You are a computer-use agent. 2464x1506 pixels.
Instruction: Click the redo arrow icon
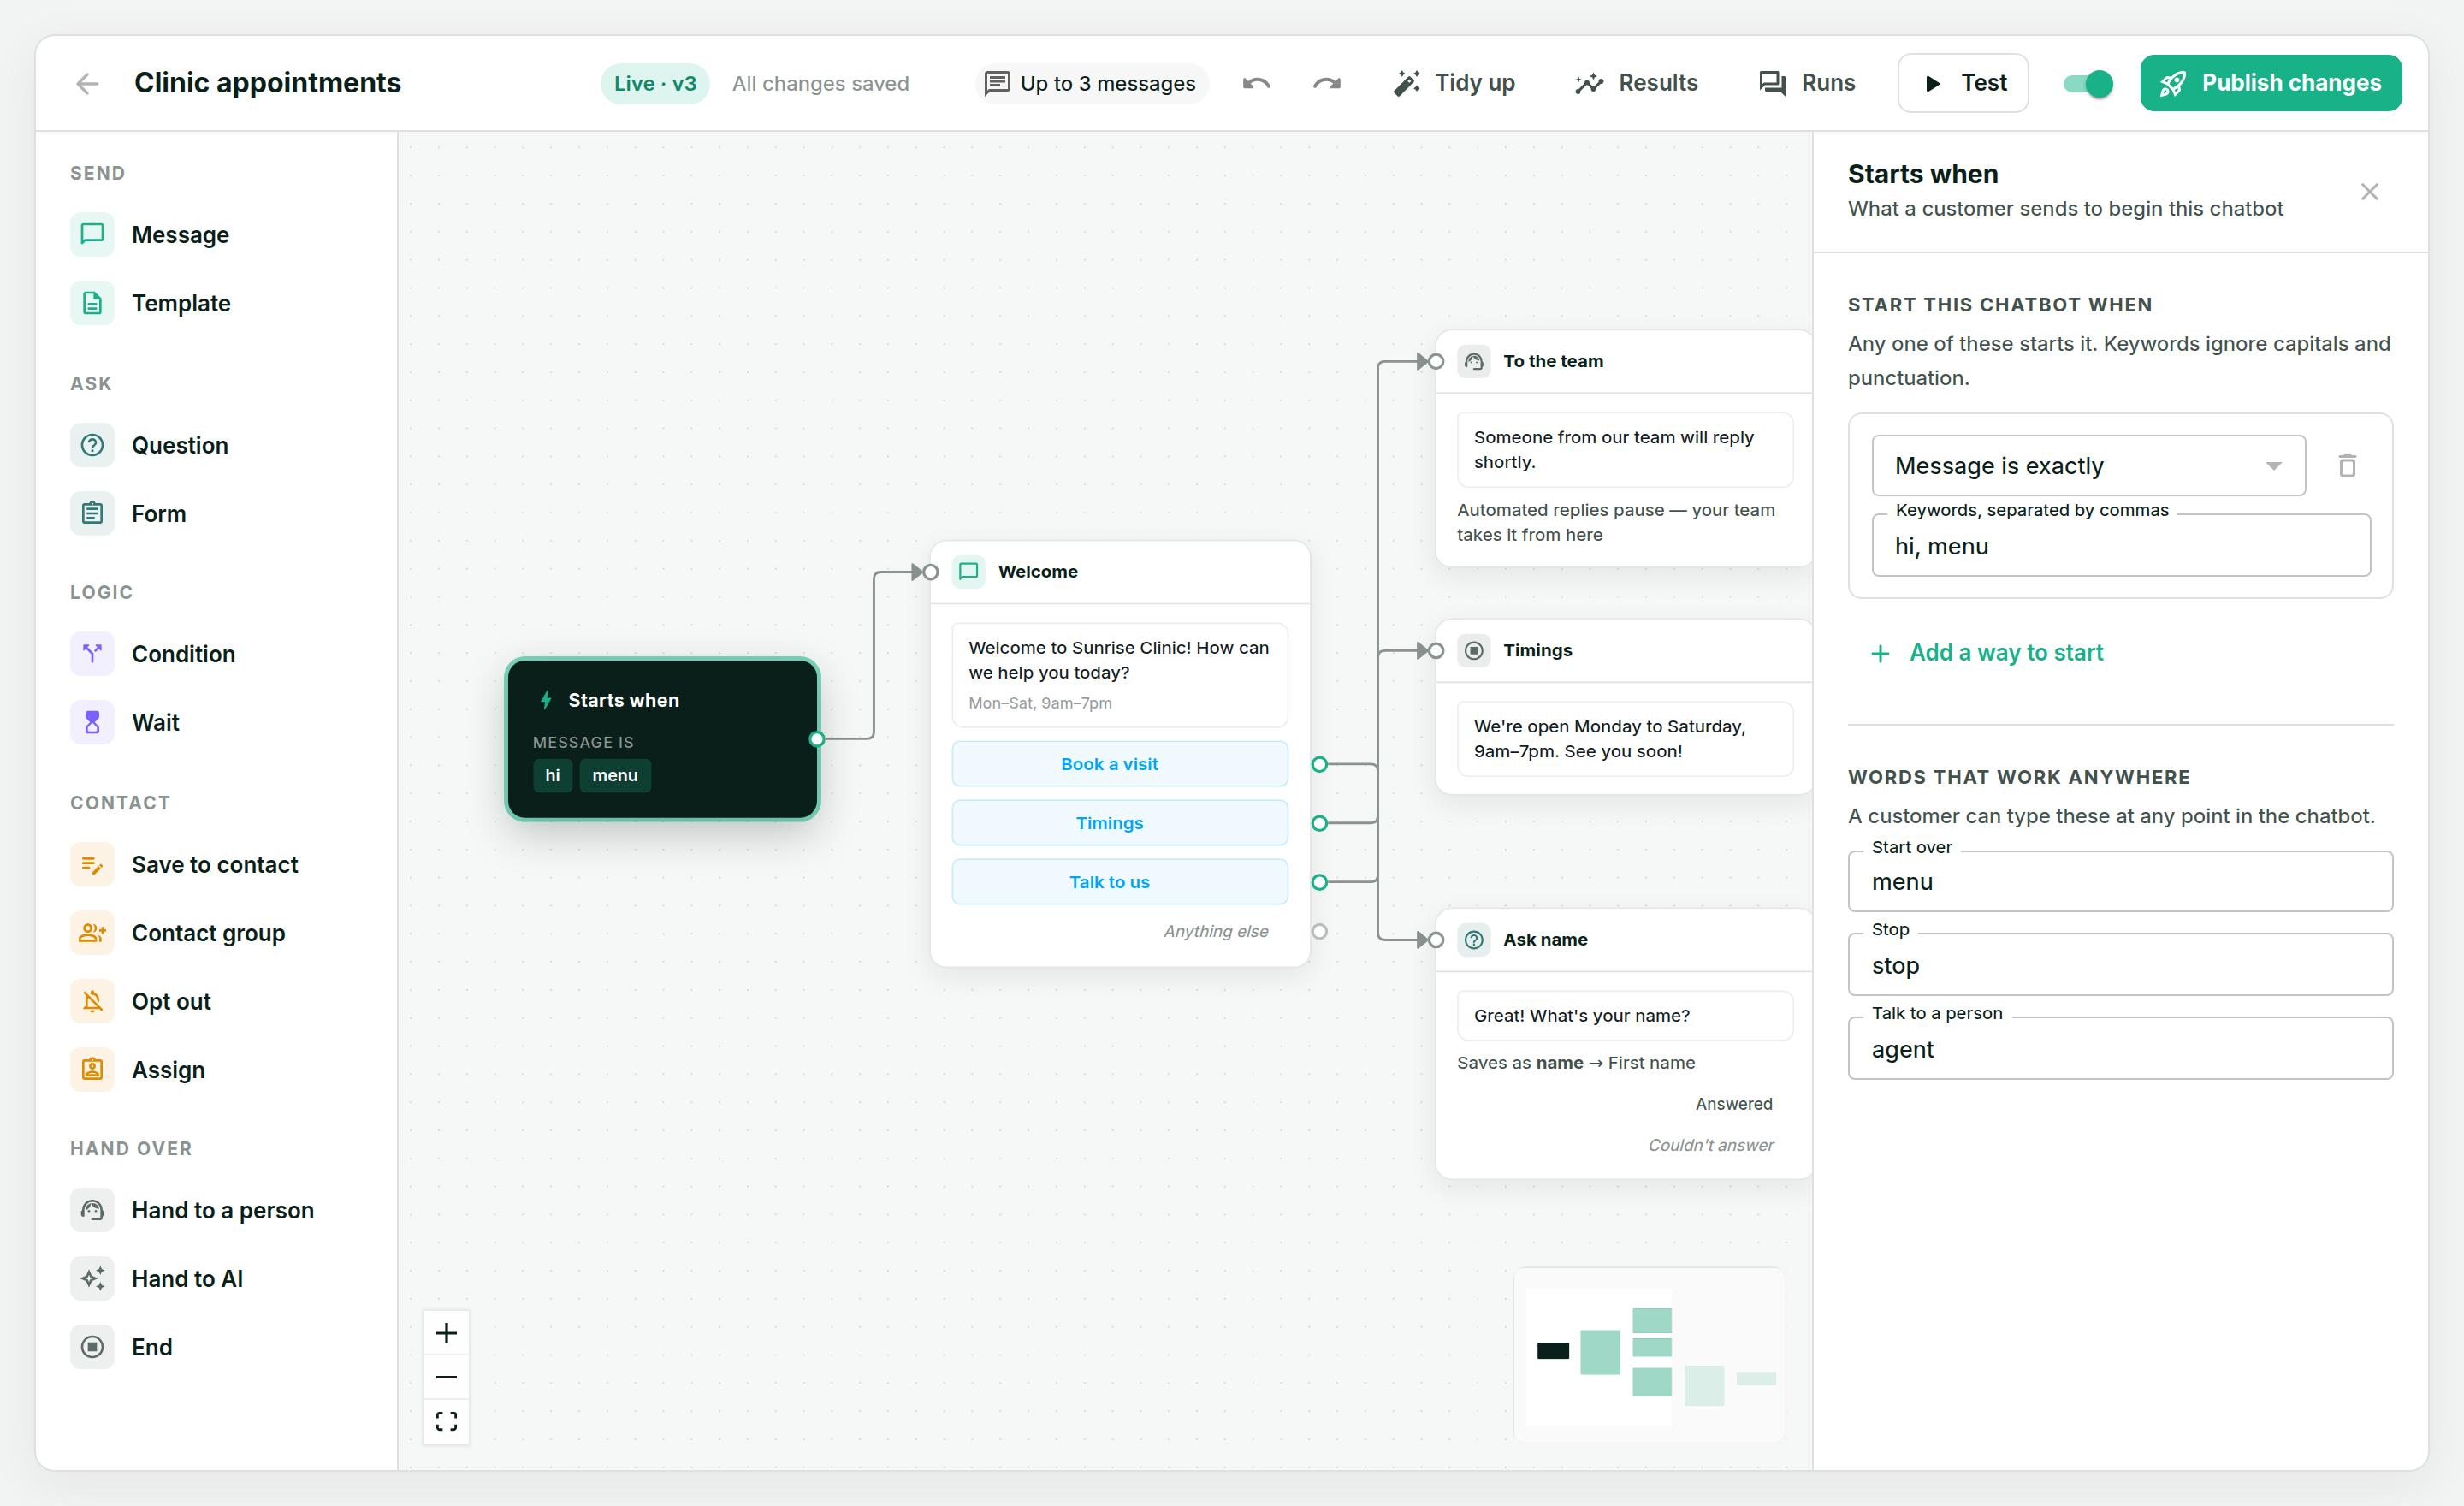tap(1326, 83)
